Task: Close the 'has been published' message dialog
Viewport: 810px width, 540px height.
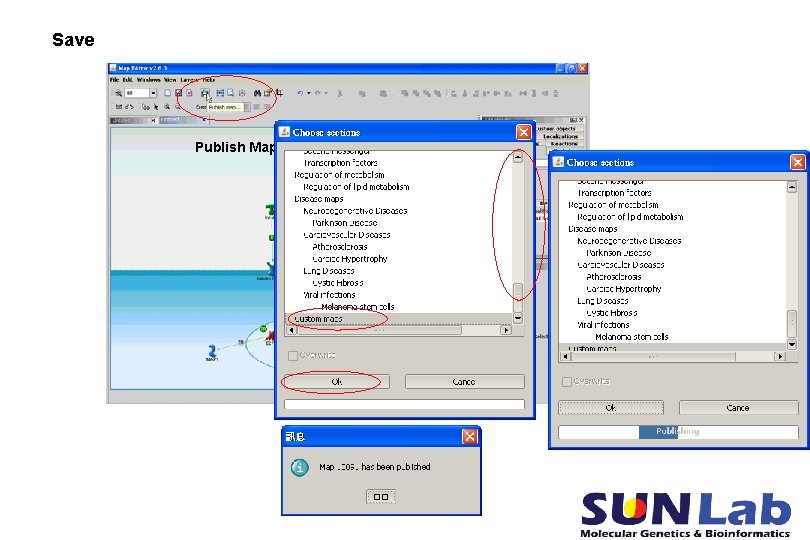Action: coord(470,437)
